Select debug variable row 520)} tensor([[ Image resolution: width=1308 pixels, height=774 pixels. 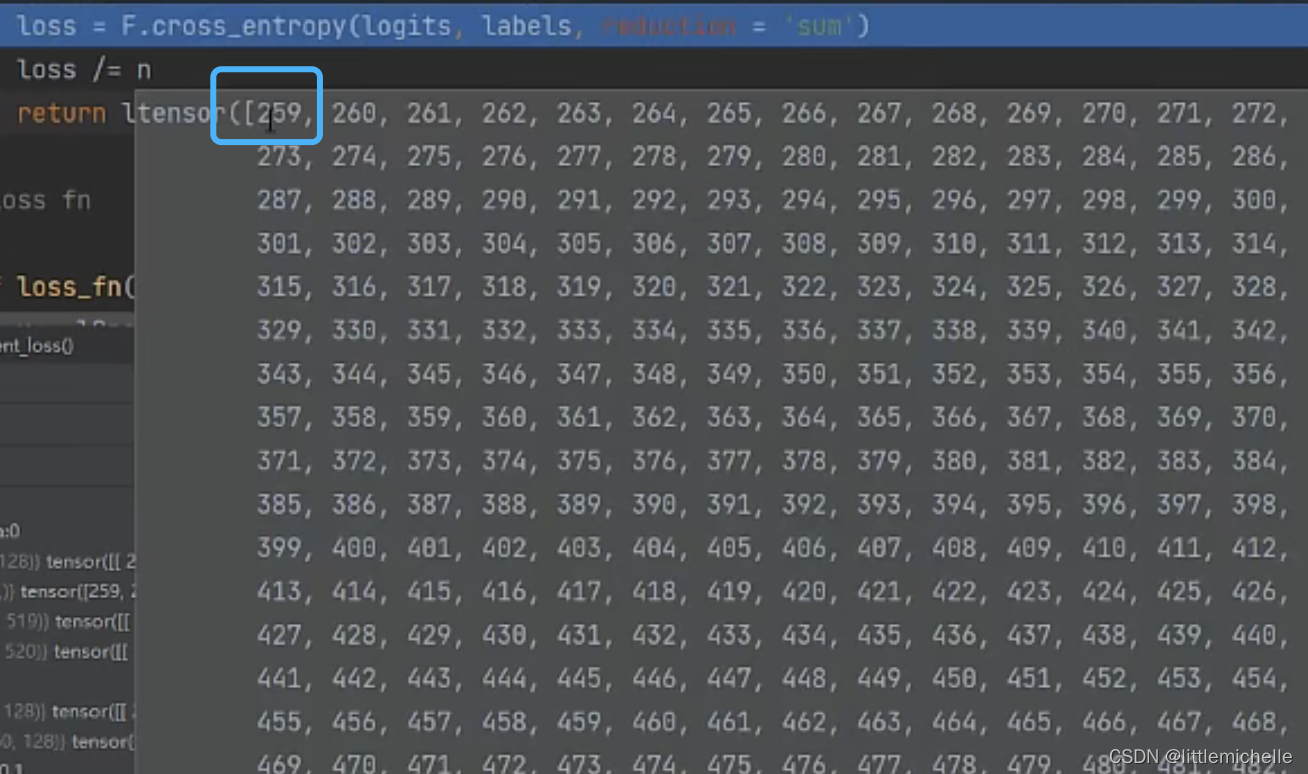[x=67, y=651]
